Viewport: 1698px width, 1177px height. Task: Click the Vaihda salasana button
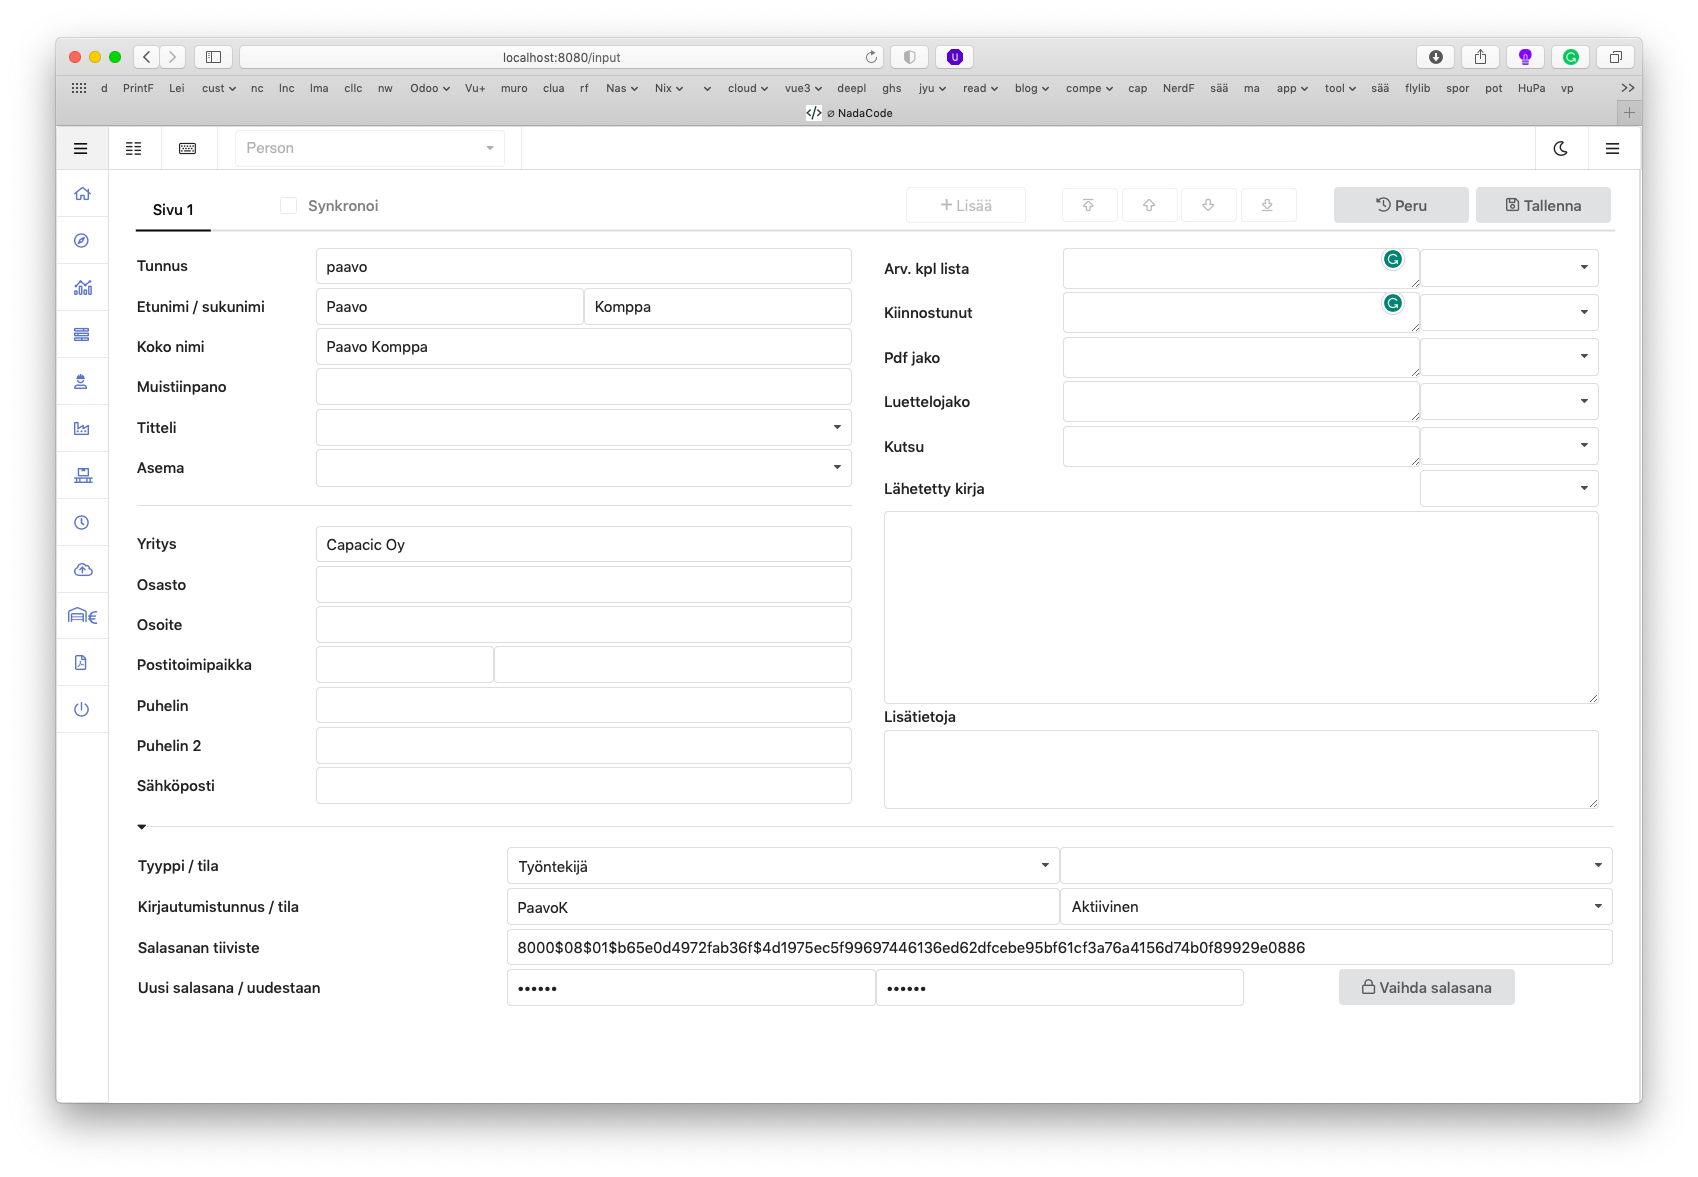[1426, 988]
